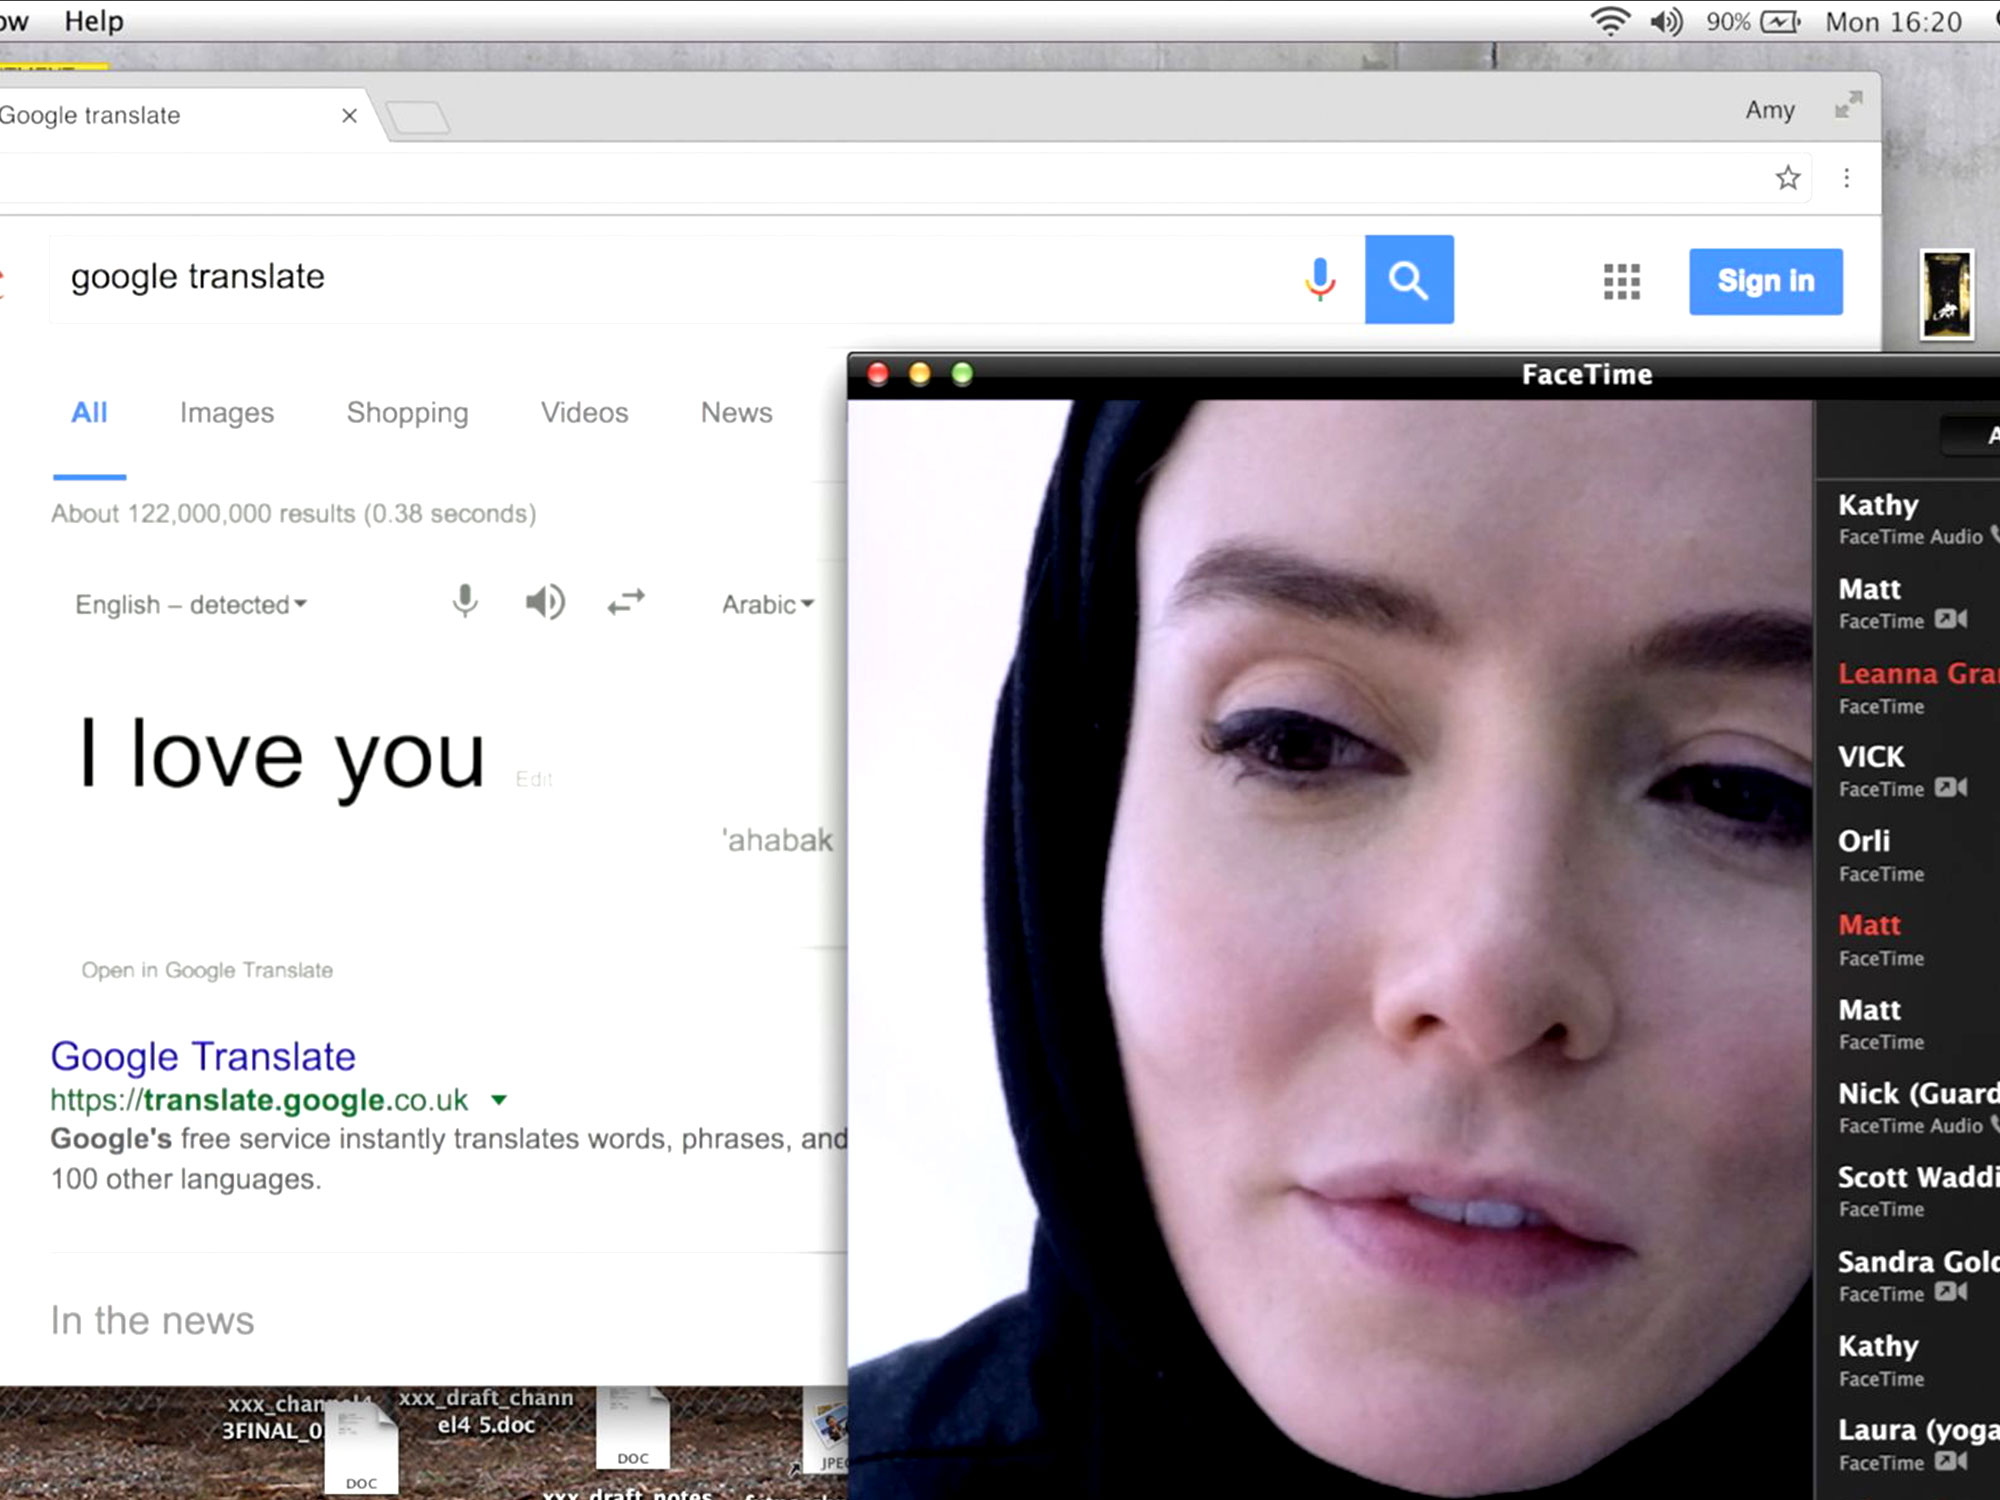Open the Google apps grid
The height and width of the screenshot is (1500, 2000).
click(x=1621, y=282)
